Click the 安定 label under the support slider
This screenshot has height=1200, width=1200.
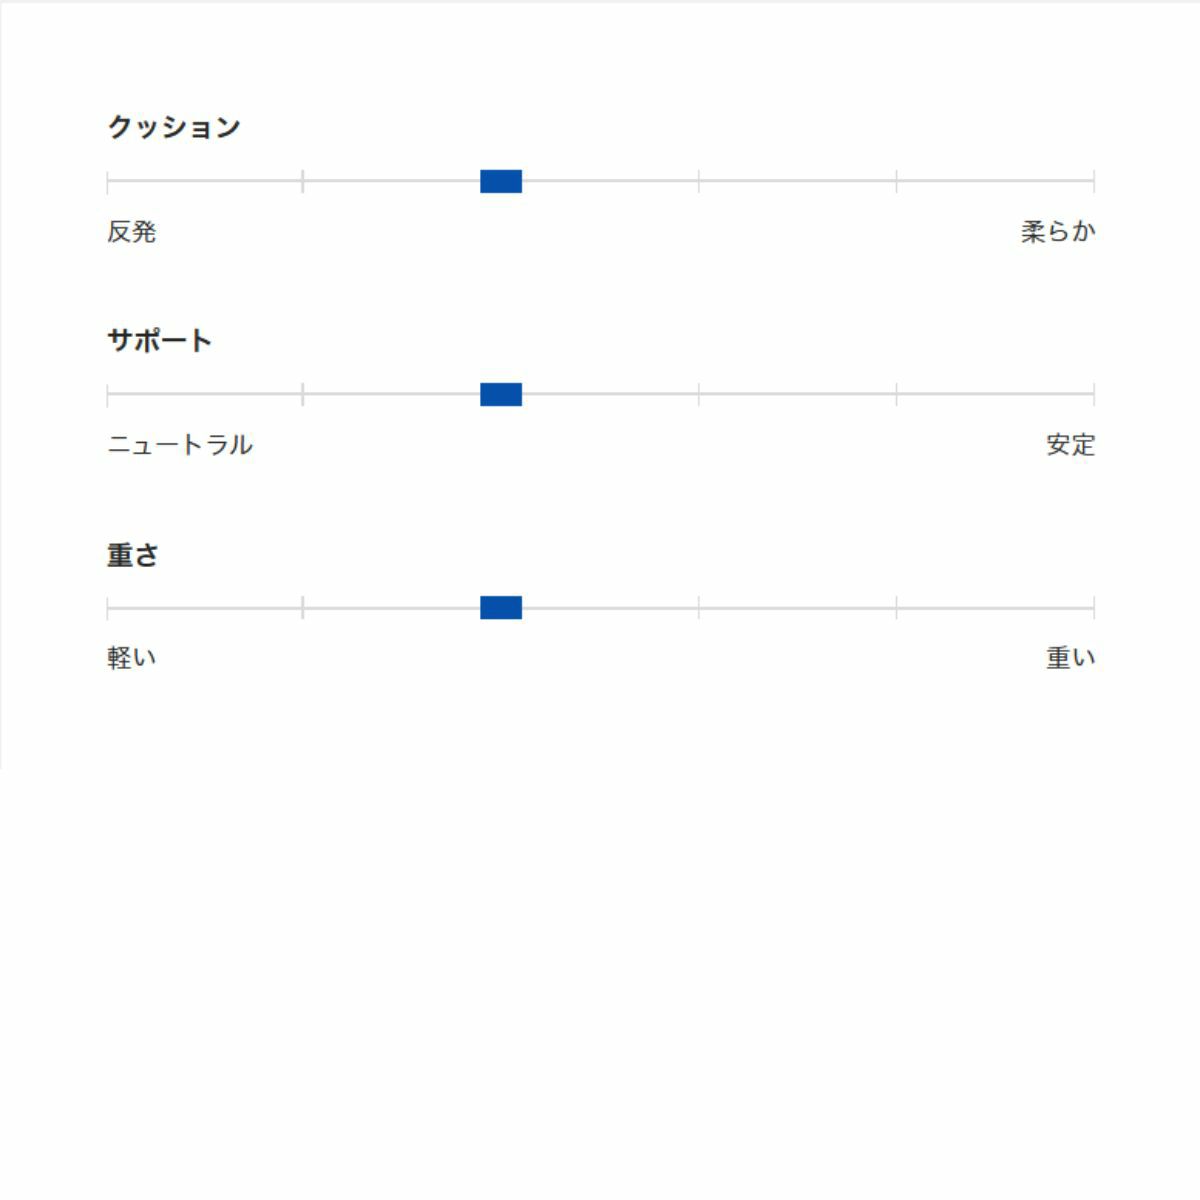click(1070, 445)
